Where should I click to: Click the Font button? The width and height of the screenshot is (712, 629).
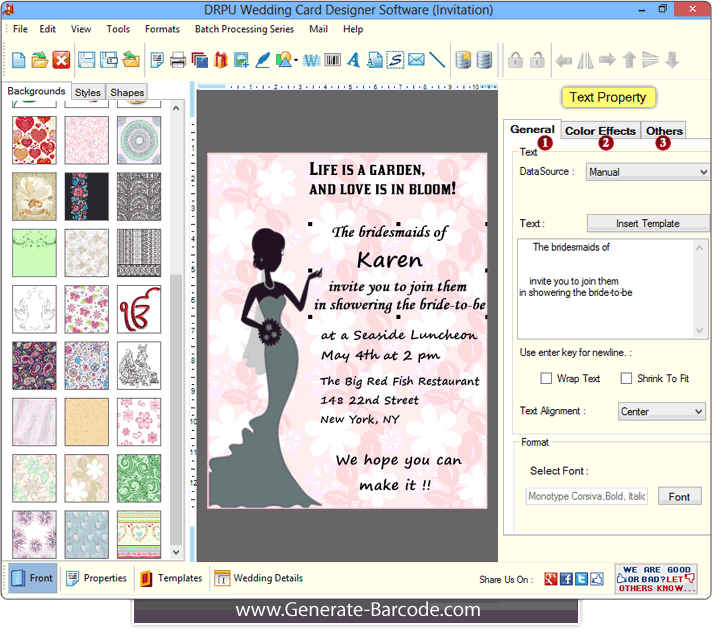pos(679,497)
